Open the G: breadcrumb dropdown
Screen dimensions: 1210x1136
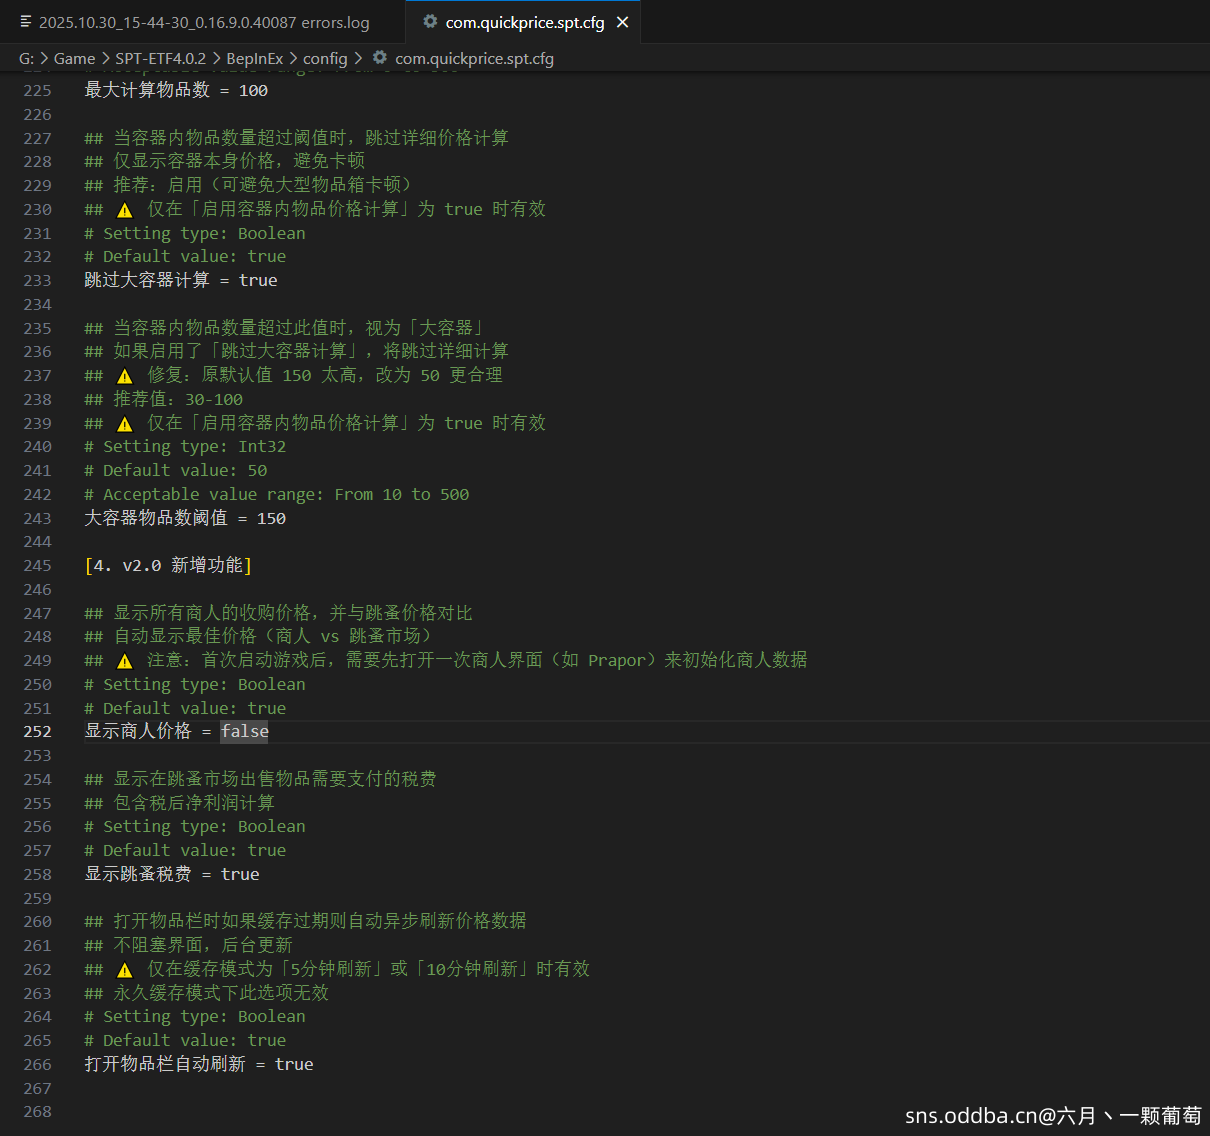[x=26, y=59]
